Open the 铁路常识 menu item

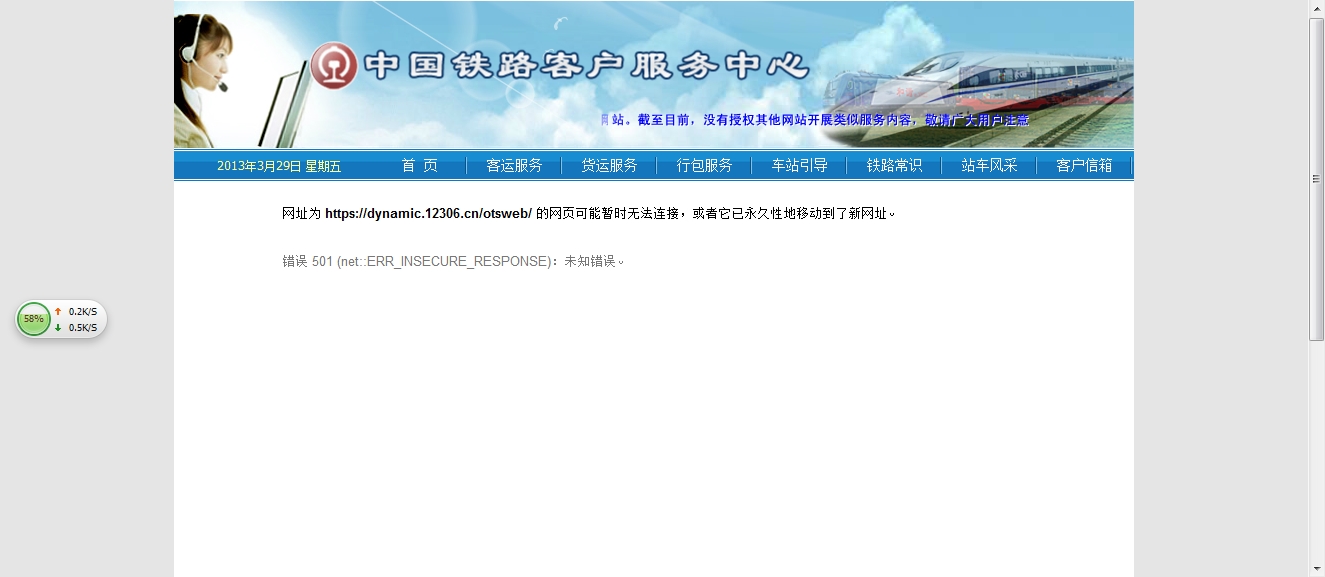coord(894,166)
